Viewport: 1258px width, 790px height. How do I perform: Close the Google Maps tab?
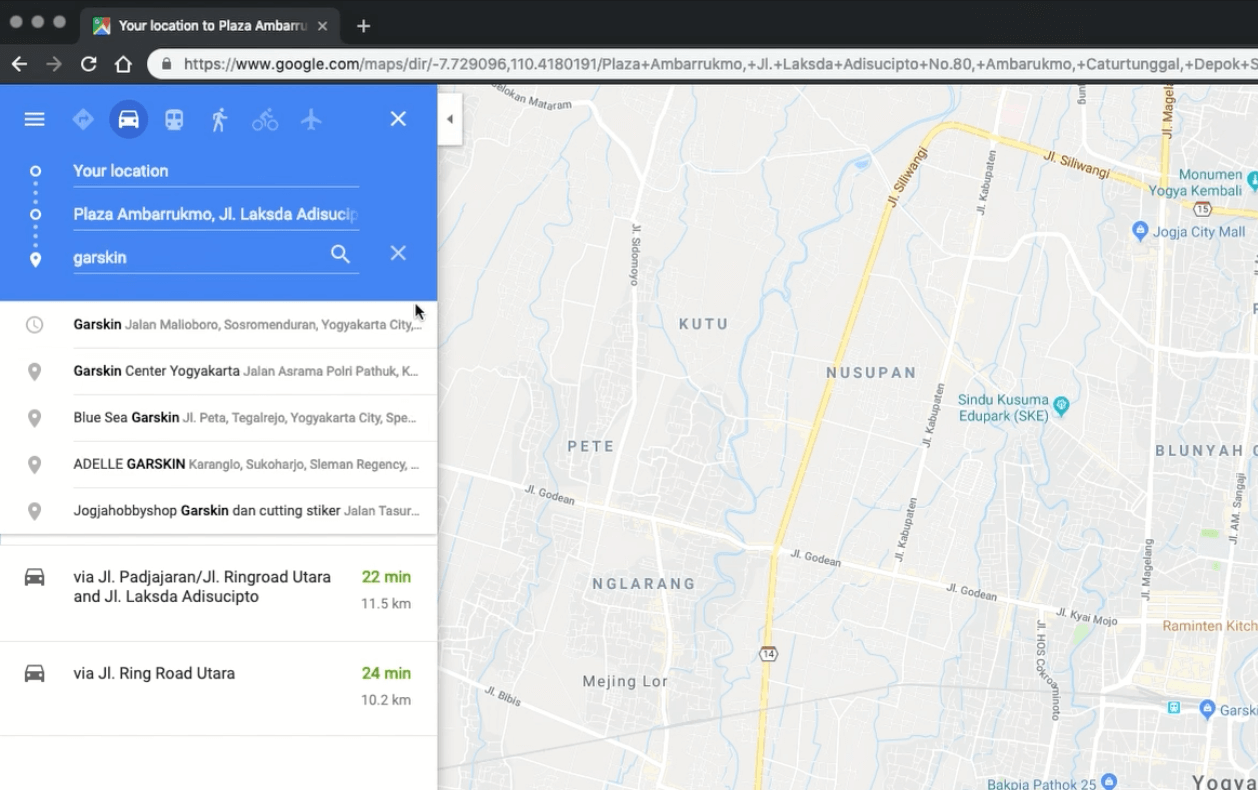tap(322, 26)
